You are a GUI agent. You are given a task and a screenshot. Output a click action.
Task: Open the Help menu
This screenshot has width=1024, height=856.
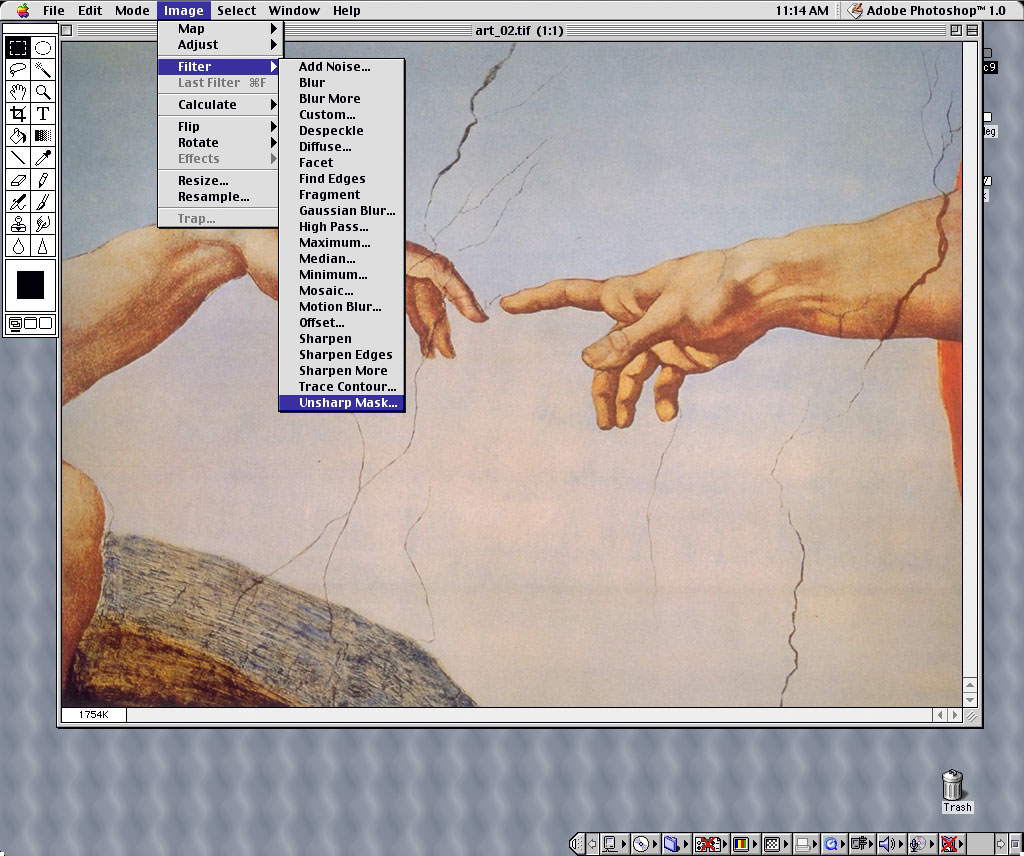coord(346,10)
